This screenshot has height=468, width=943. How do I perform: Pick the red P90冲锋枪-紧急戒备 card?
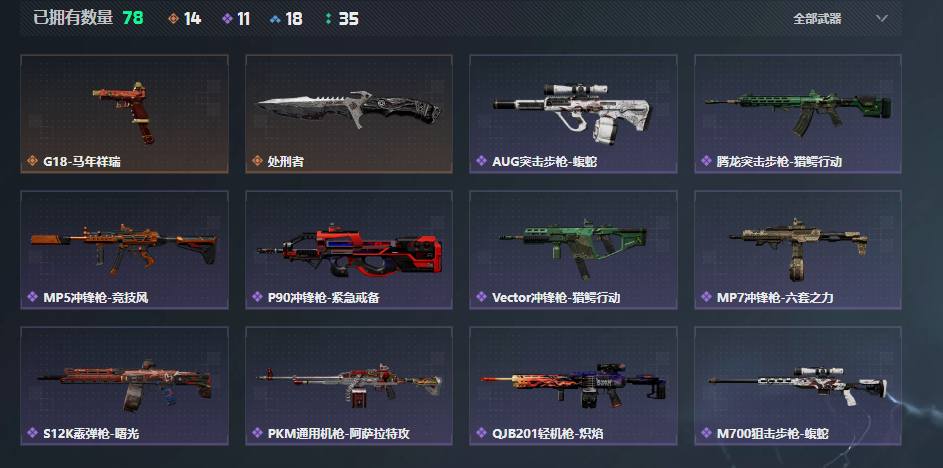click(x=349, y=250)
